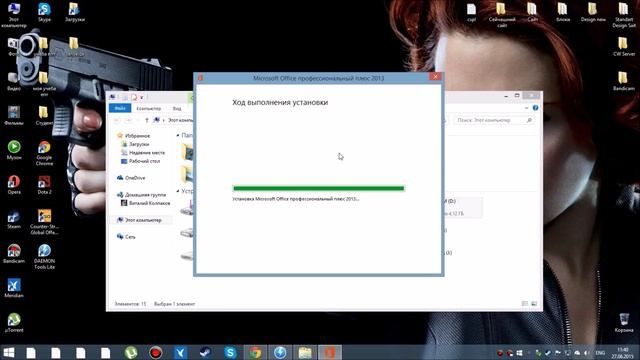Open quick access toolbar dropdown arrow
Image resolution: width=640 pixels, height=360 pixels.
142,97
